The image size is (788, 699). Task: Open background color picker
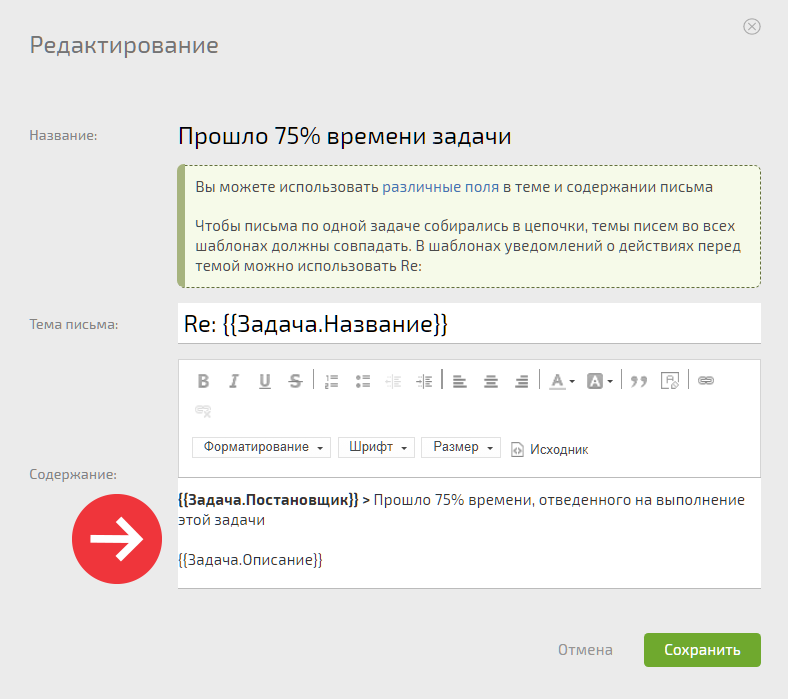600,381
